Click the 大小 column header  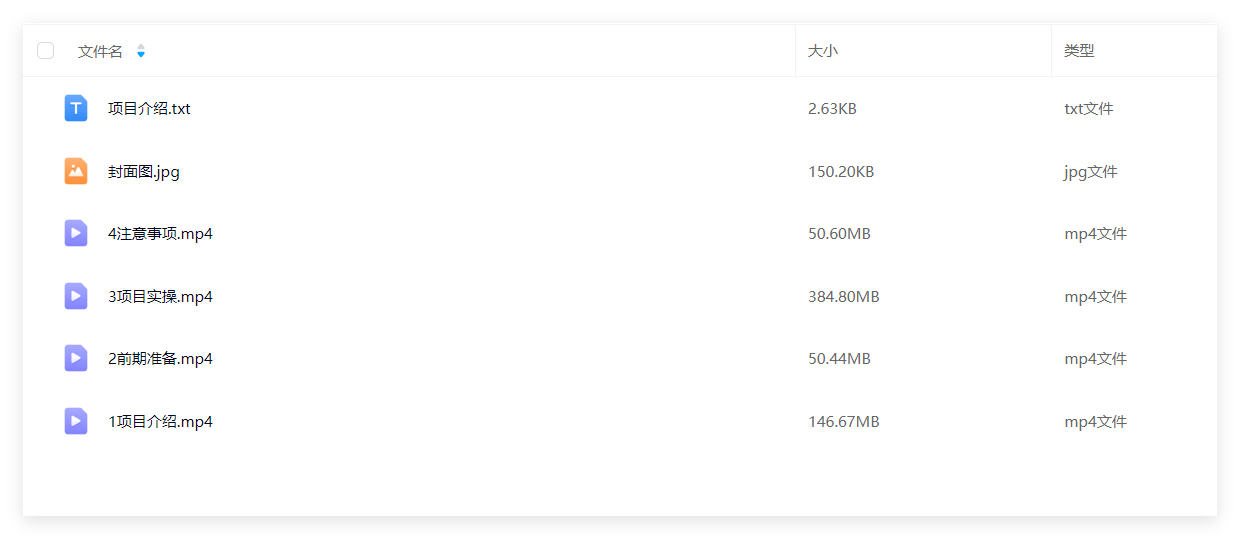[x=823, y=51]
